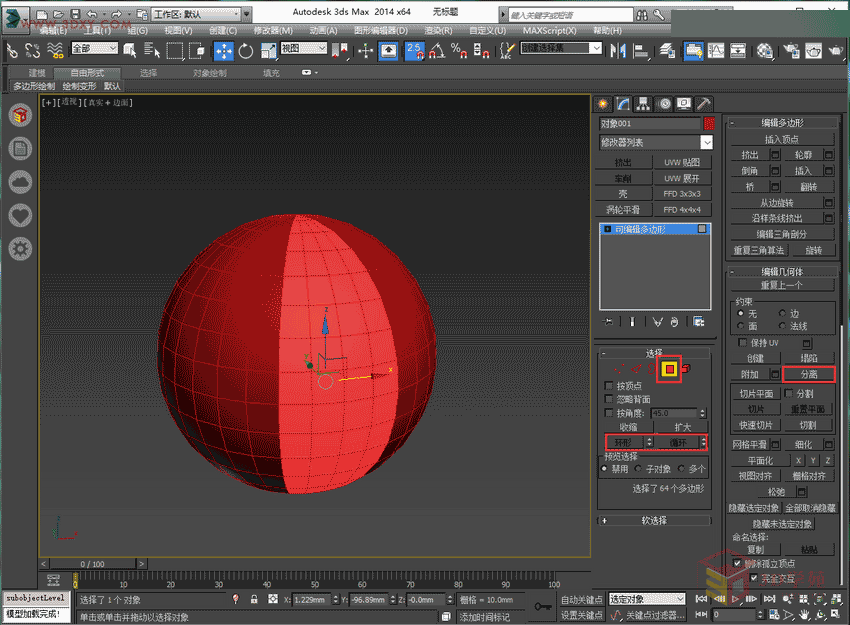Click the Motion panel wheel icon
This screenshot has height=625, width=850.
[x=663, y=103]
